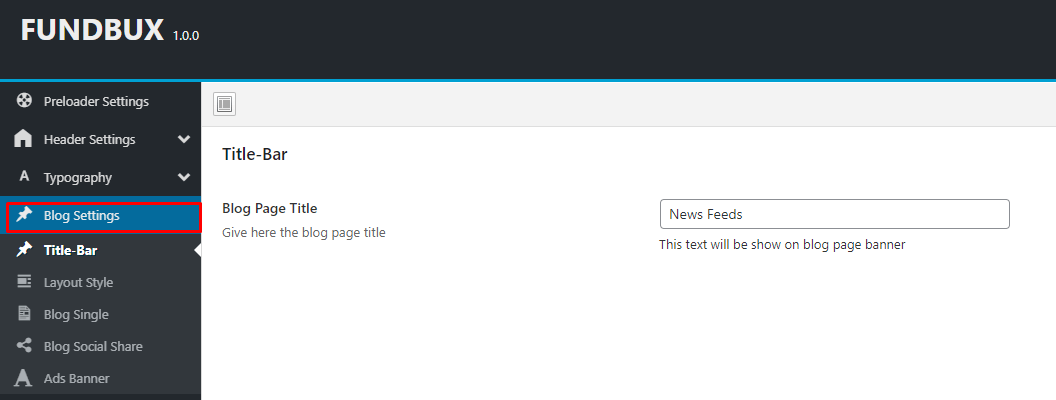Click the Header Settings home icon

[x=23, y=139]
